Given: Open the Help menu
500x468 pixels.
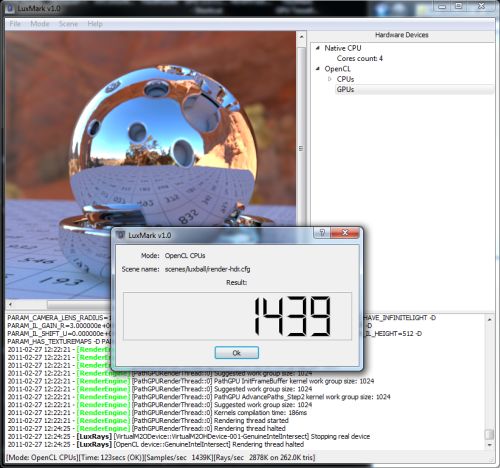Looking at the screenshot, I should [x=95, y=24].
